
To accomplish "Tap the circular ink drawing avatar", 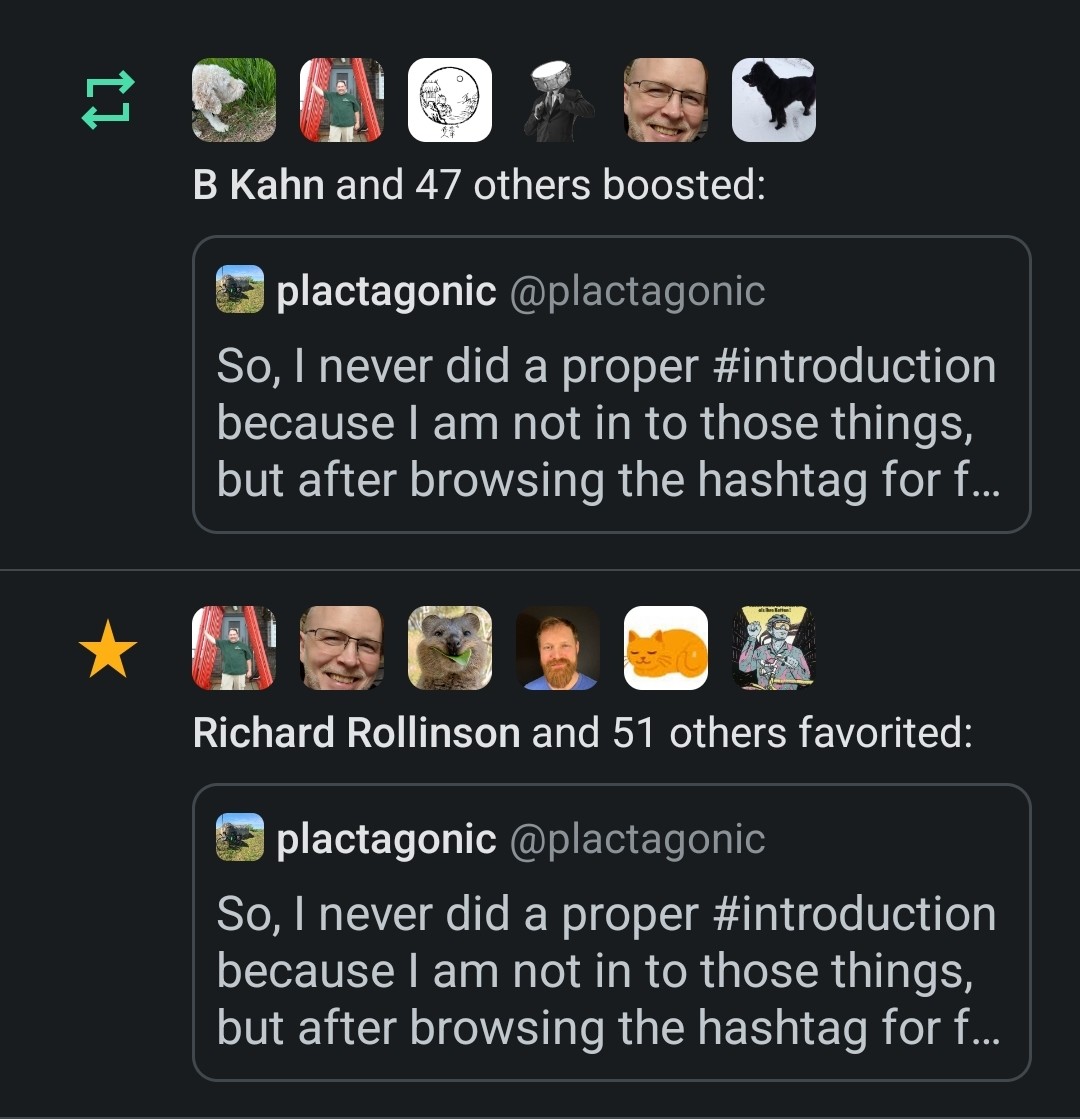I will [450, 100].
